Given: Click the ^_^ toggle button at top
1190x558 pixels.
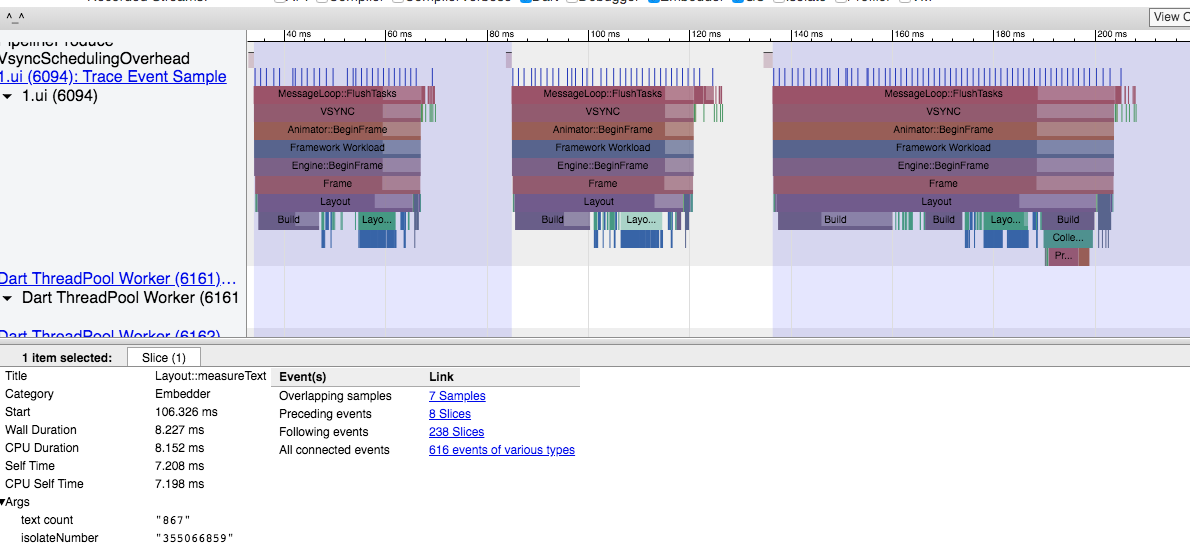Looking at the screenshot, I should (x=14, y=18).
